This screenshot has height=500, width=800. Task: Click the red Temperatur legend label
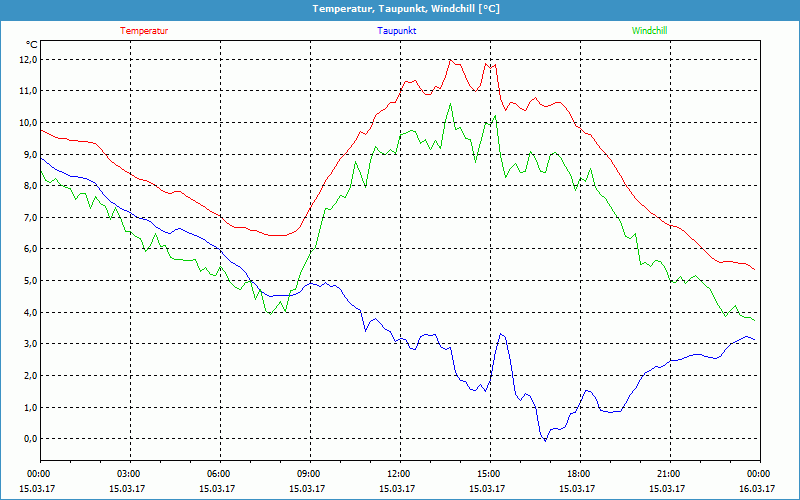pos(144,31)
